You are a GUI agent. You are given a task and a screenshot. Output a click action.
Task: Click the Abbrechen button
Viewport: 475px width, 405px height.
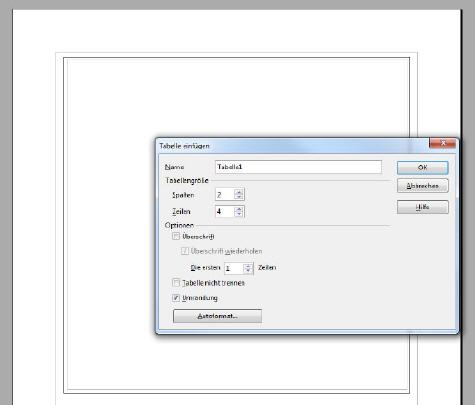pyautogui.click(x=423, y=186)
